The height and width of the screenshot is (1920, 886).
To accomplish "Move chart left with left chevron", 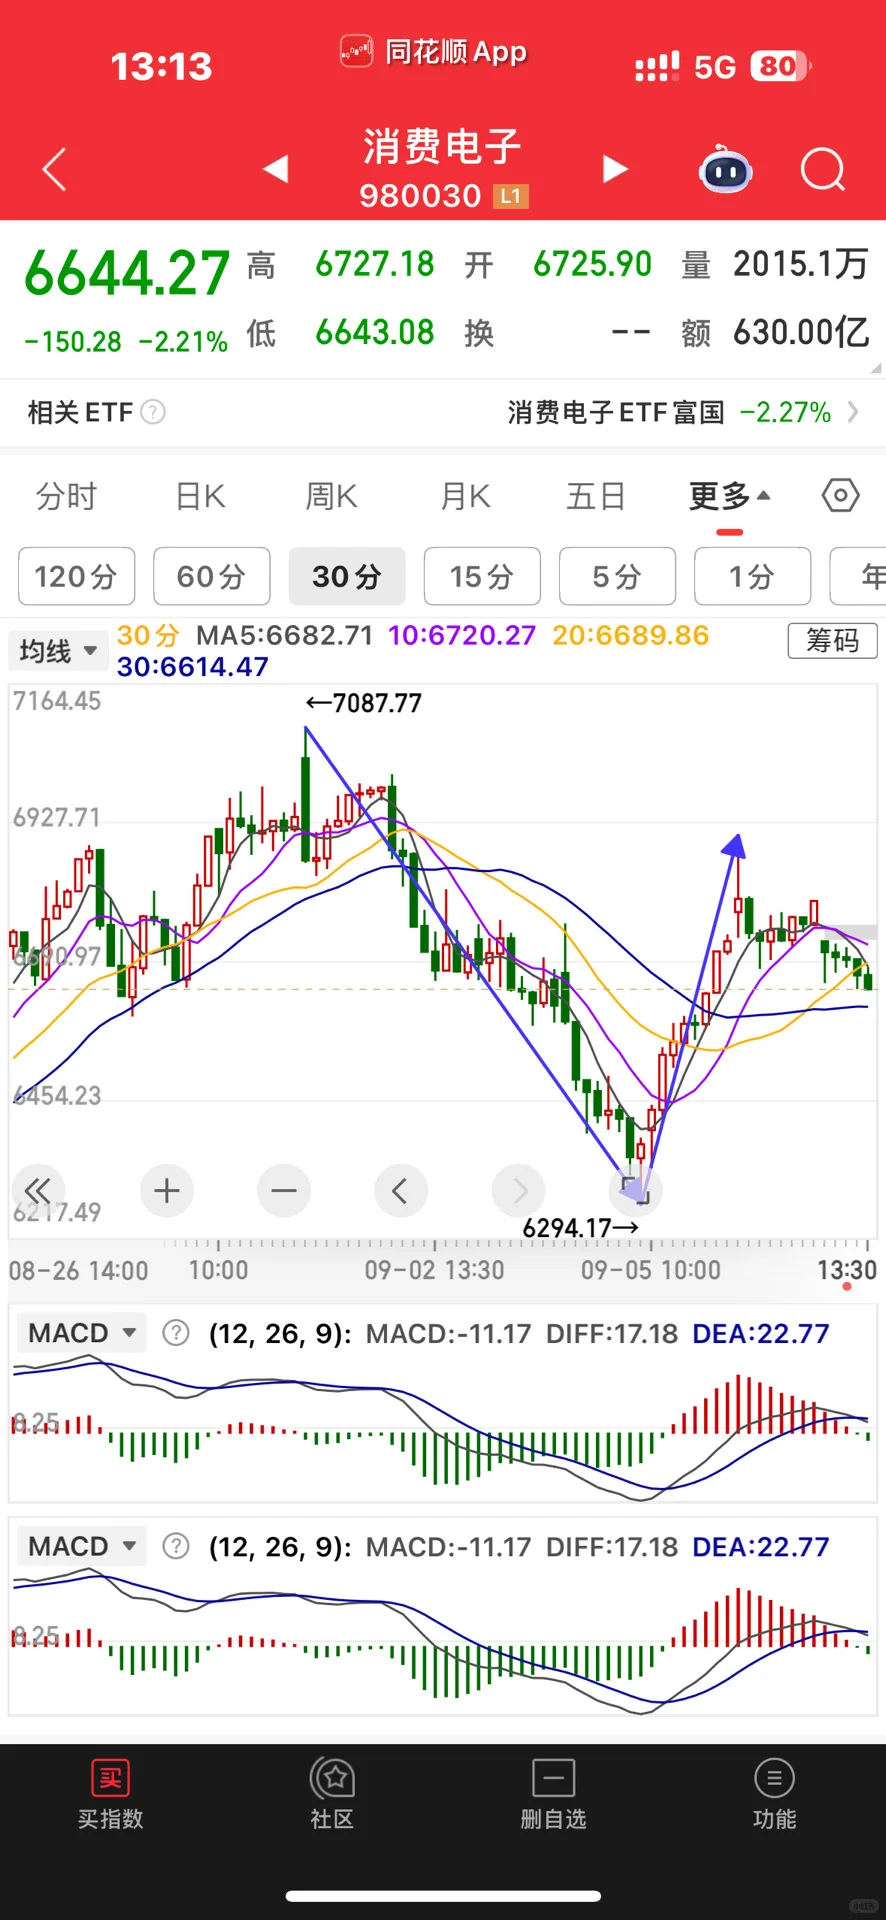I will coord(401,1191).
